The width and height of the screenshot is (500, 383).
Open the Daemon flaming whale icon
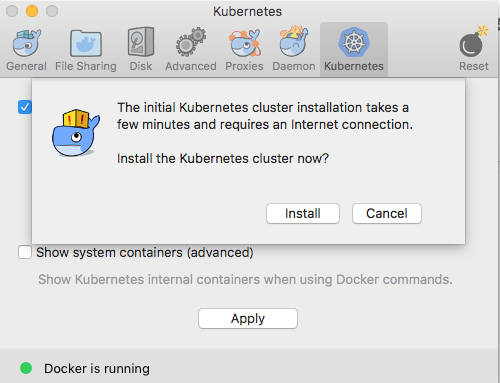tap(294, 41)
